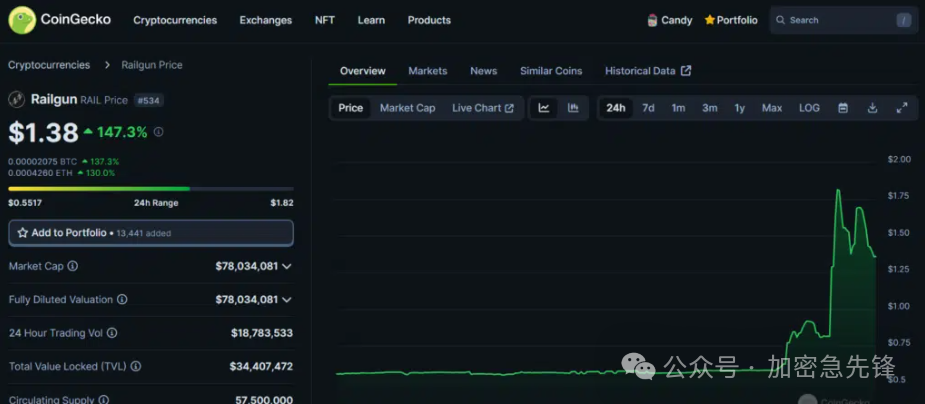Expand chart to fullscreen

[x=902, y=108]
